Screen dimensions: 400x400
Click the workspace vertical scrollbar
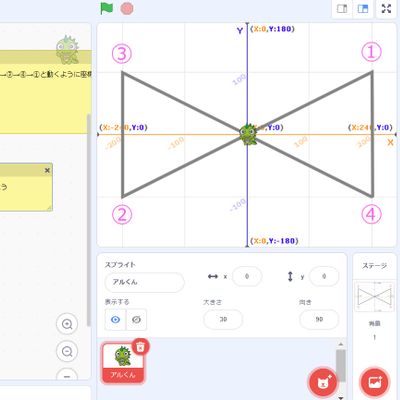pos(89,220)
